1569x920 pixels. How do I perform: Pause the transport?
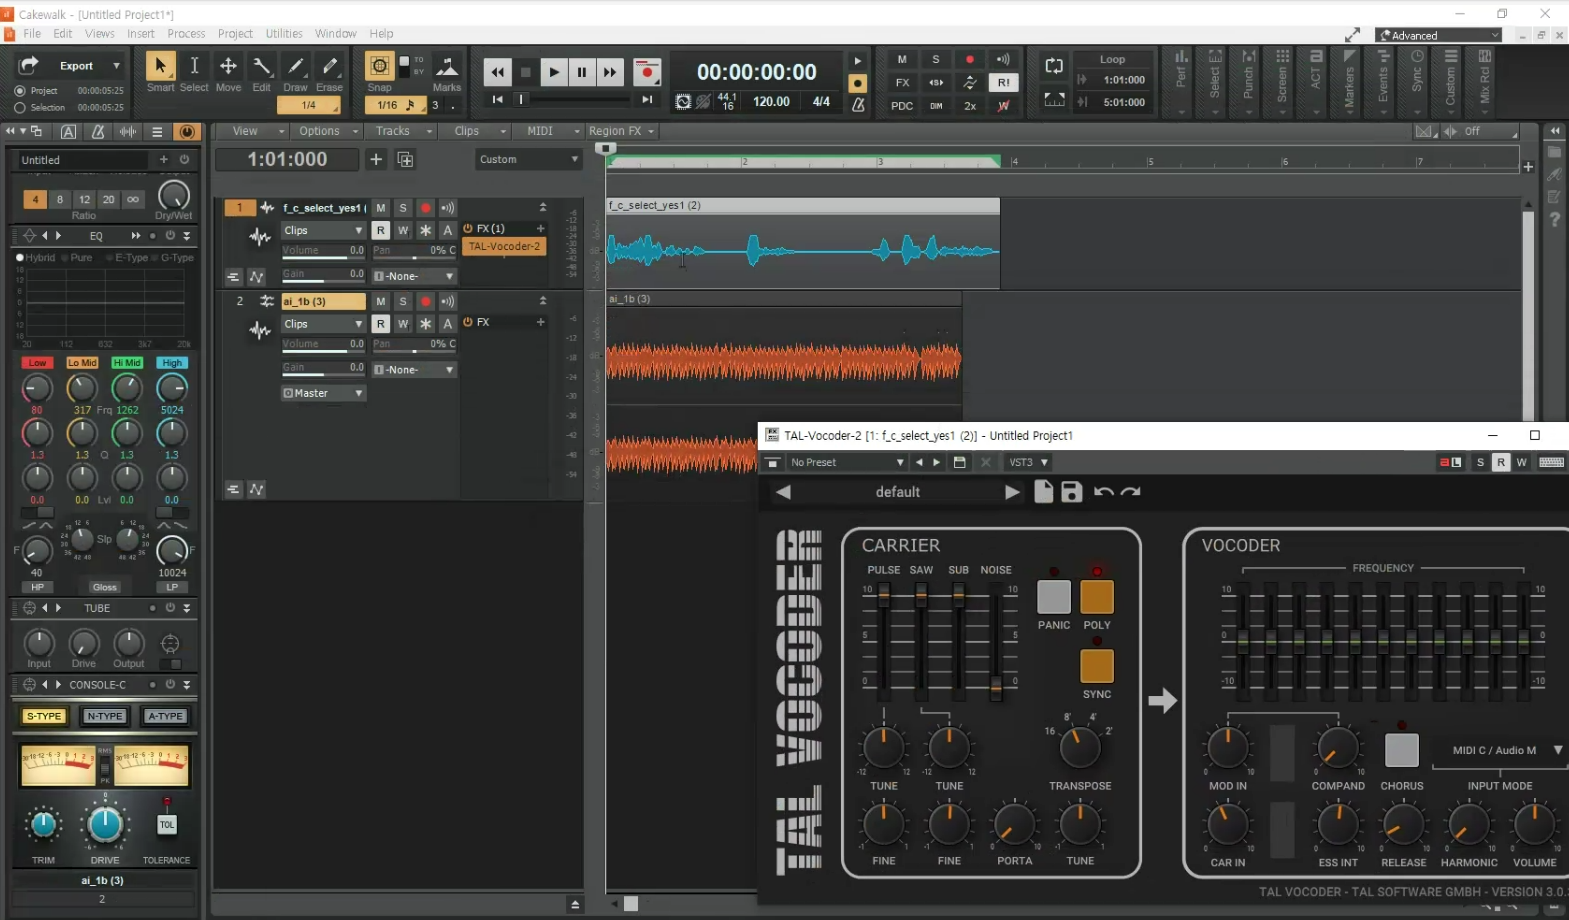tap(581, 72)
